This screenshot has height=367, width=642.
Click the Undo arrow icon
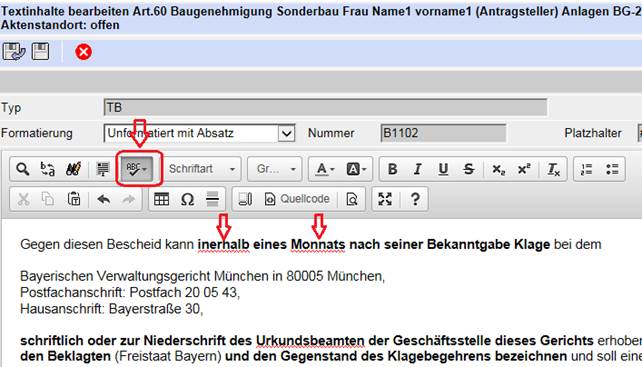(x=104, y=199)
